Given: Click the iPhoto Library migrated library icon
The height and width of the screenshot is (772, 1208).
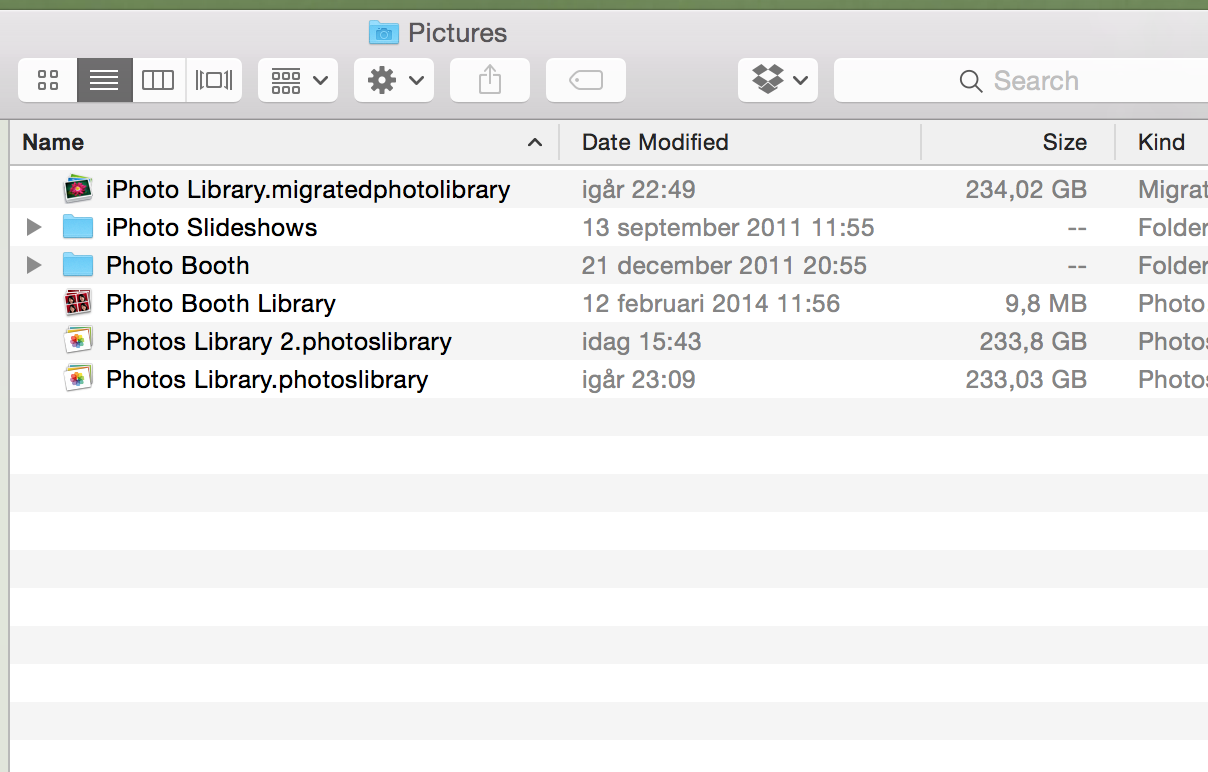Looking at the screenshot, I should coord(77,188).
